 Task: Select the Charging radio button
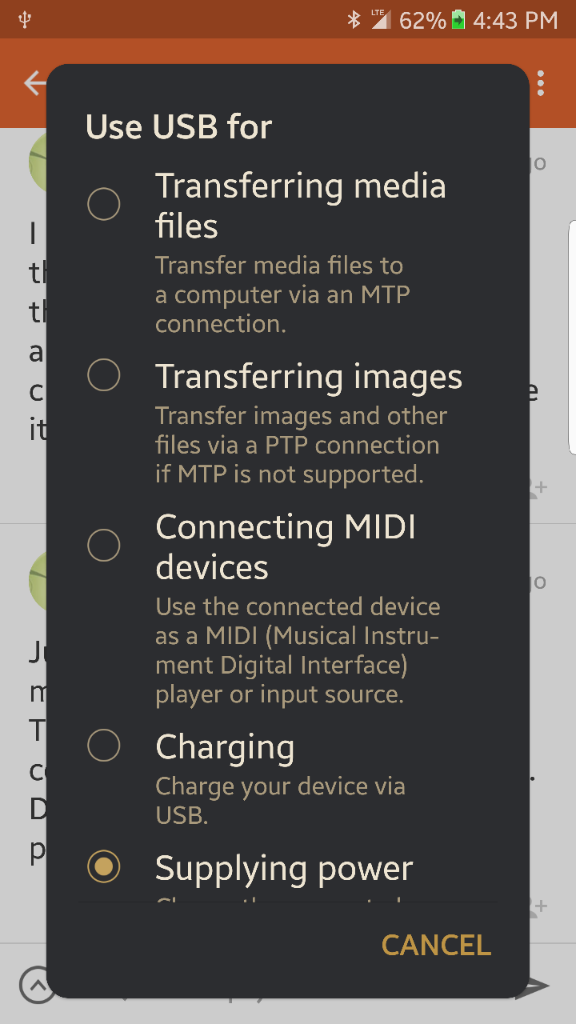coord(104,746)
